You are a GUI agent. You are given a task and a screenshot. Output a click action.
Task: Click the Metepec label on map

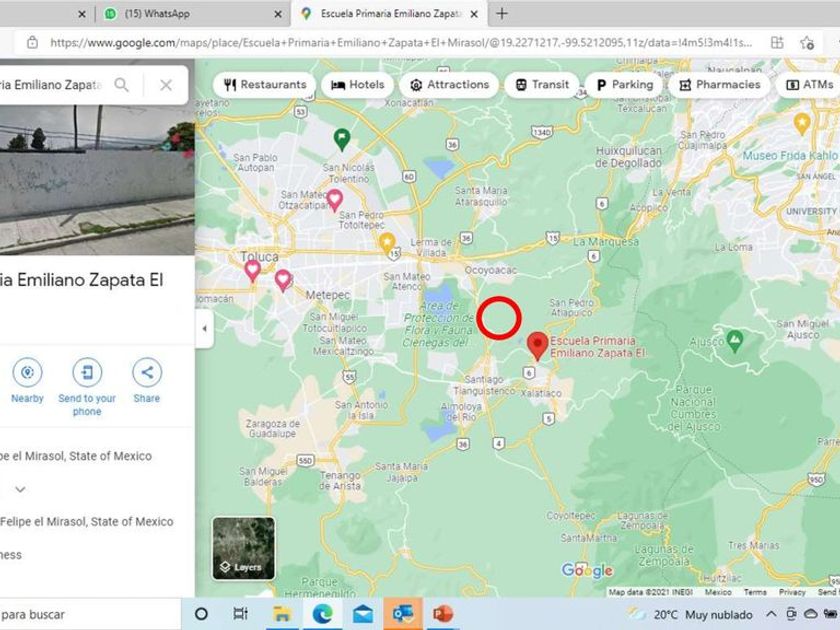(x=328, y=295)
